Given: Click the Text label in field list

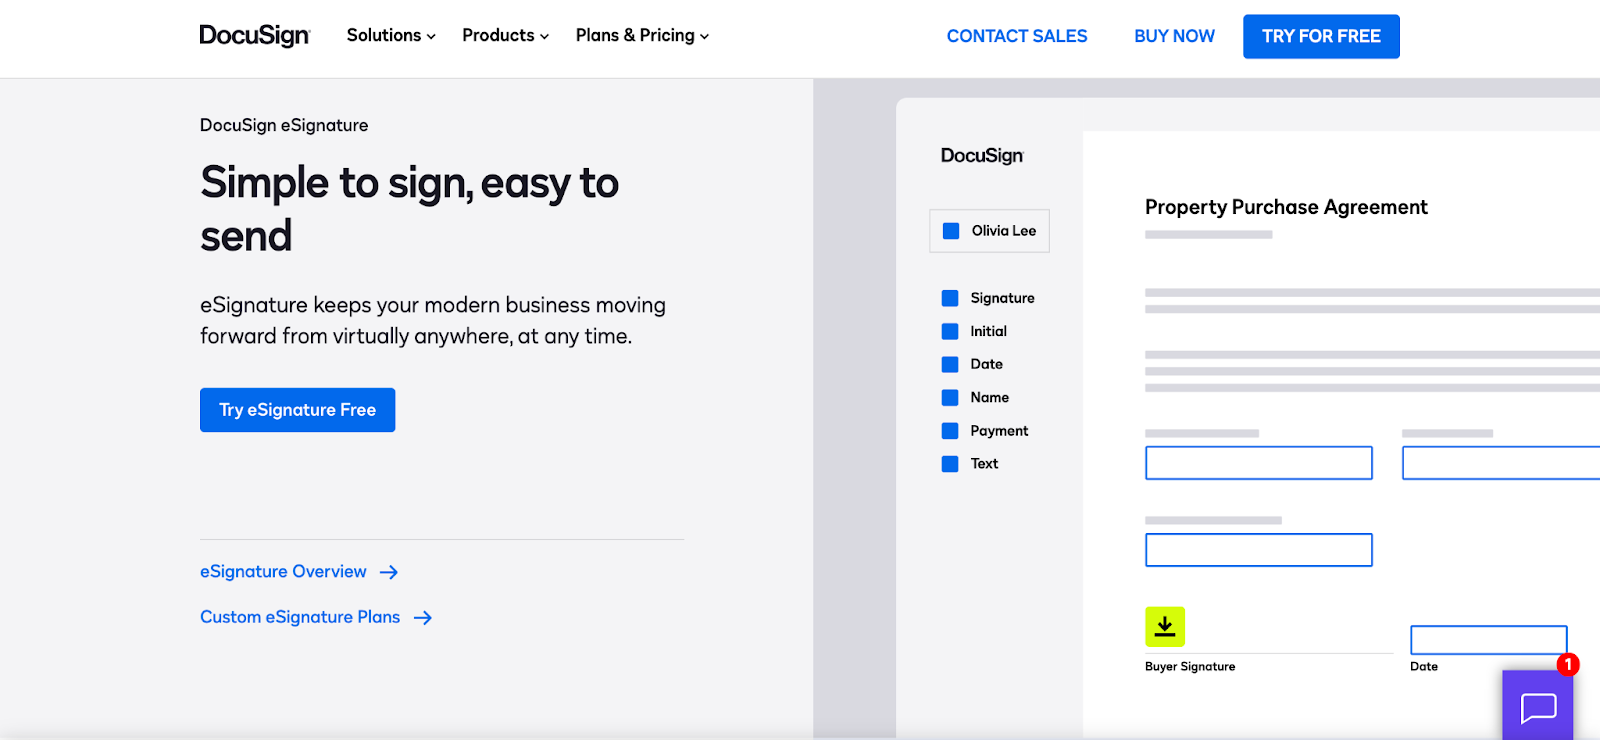Looking at the screenshot, I should tap(984, 464).
